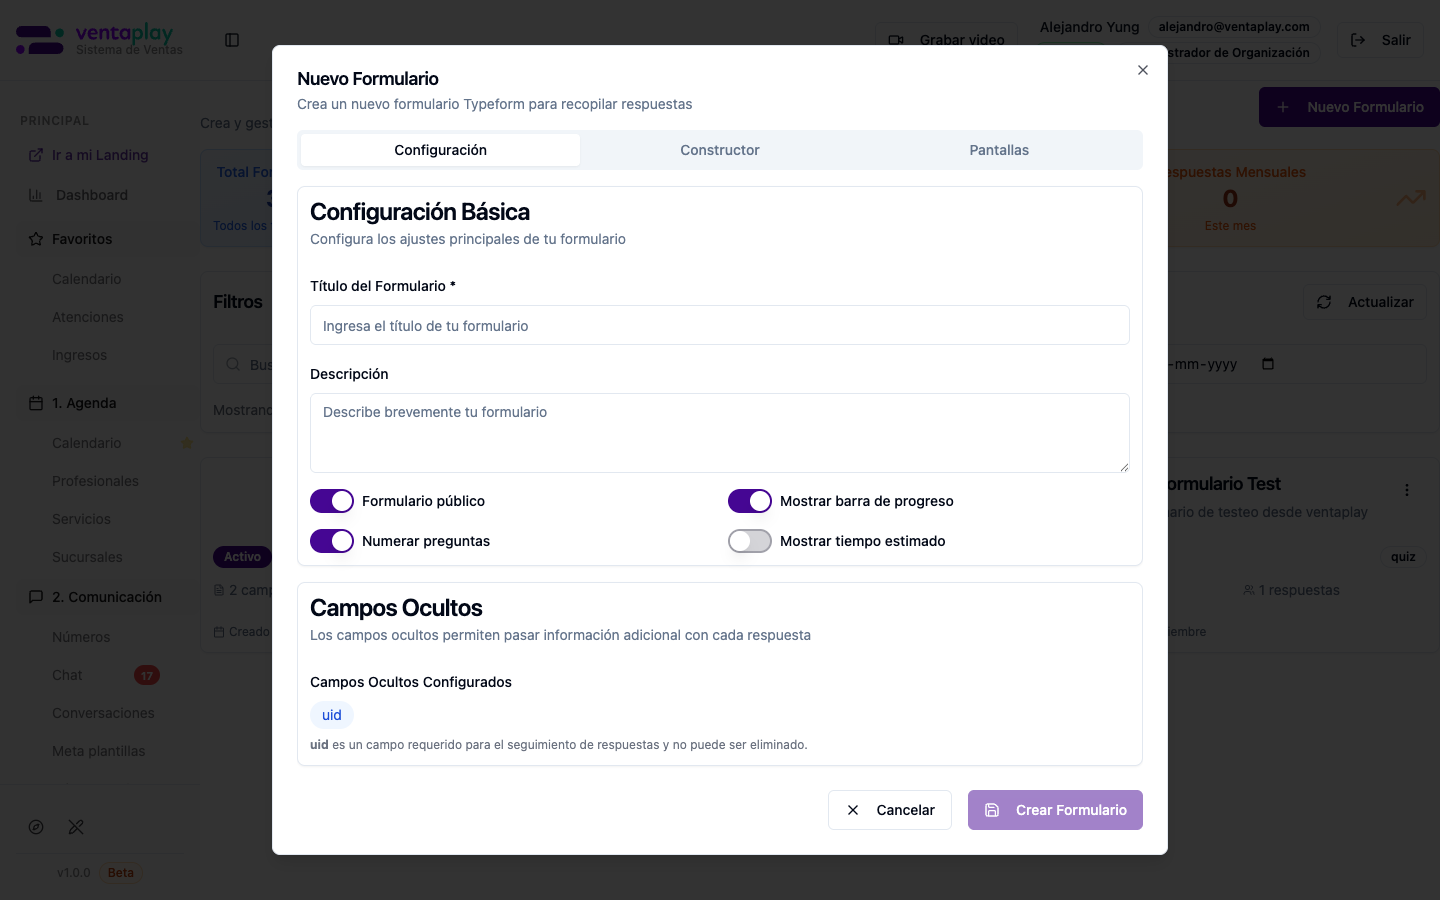
Task: Open the compass icon in sidebar footer
Action: 36,827
